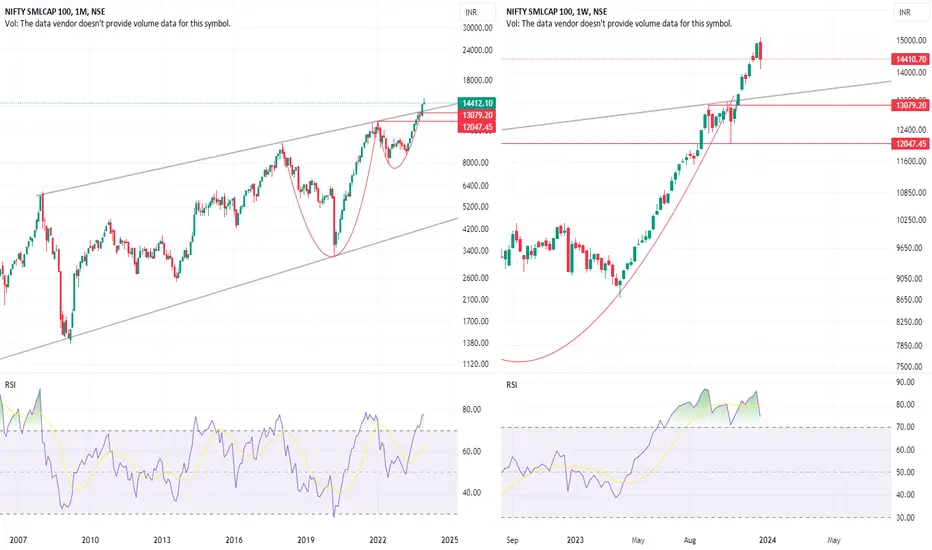Viewport: 932px width, 550px height.
Task: Select the NIFTY SMLCAP 100, 1W, NSE legend title
Action: 557,11
